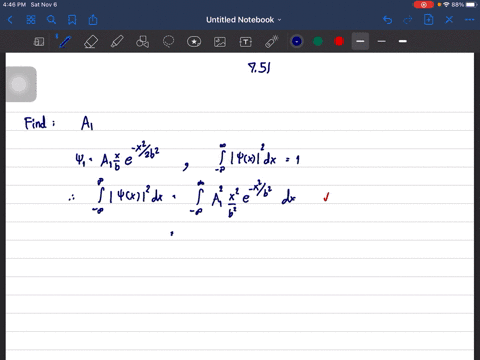
Task: Select the Shapes tool
Action: 143,42
